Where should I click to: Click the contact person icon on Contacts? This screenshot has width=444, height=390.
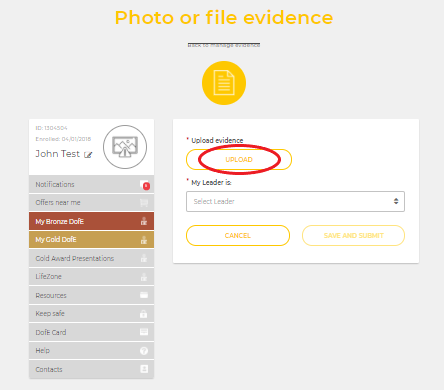pos(144,369)
